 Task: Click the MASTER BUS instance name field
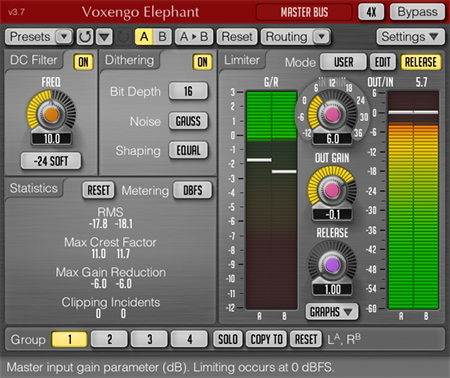tap(304, 12)
